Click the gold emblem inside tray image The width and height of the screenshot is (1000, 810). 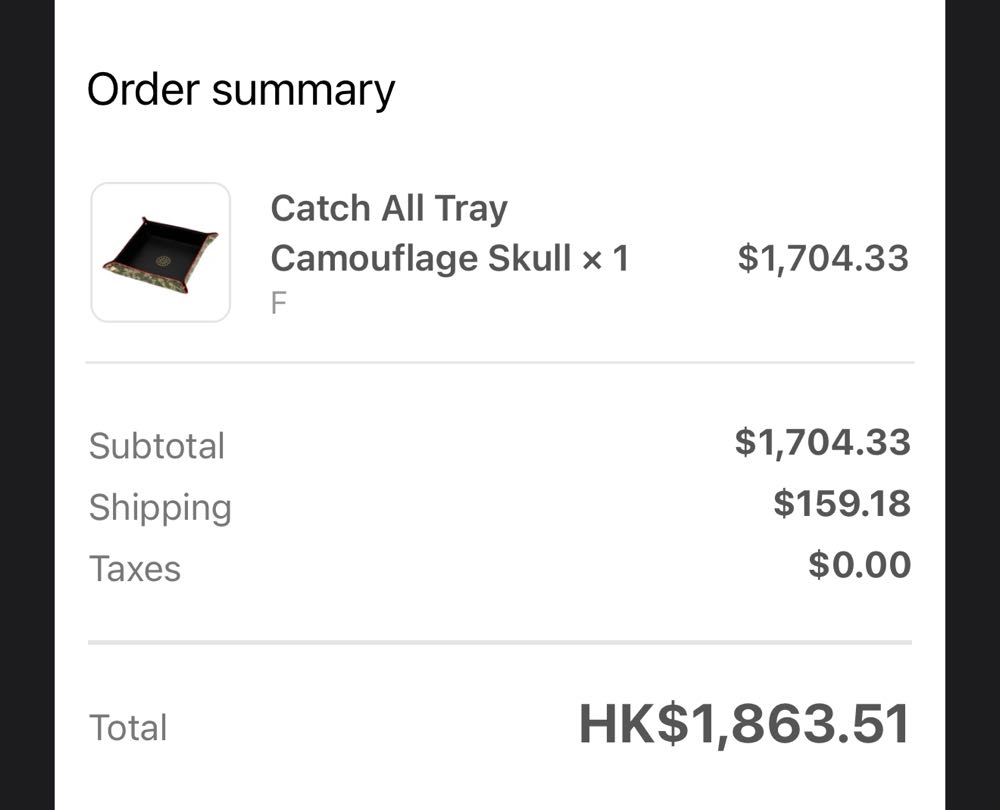tap(163, 261)
